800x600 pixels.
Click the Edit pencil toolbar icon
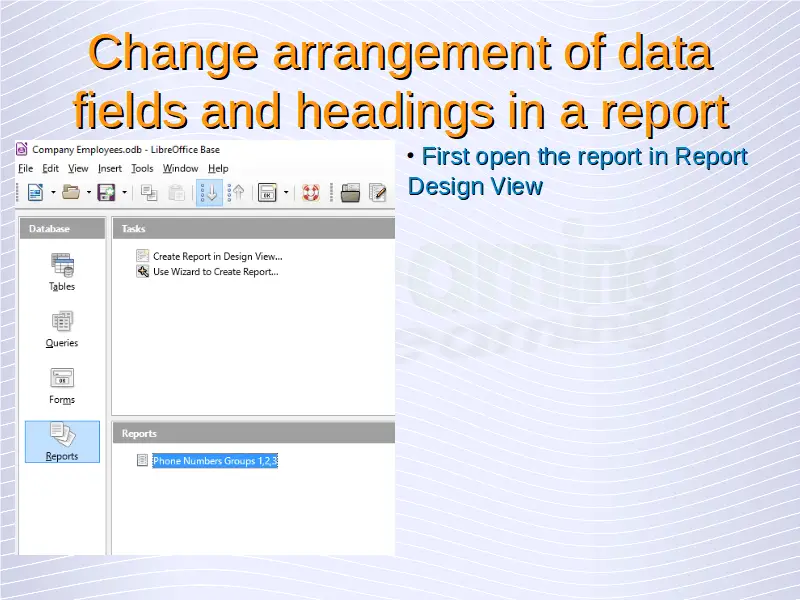coord(378,192)
